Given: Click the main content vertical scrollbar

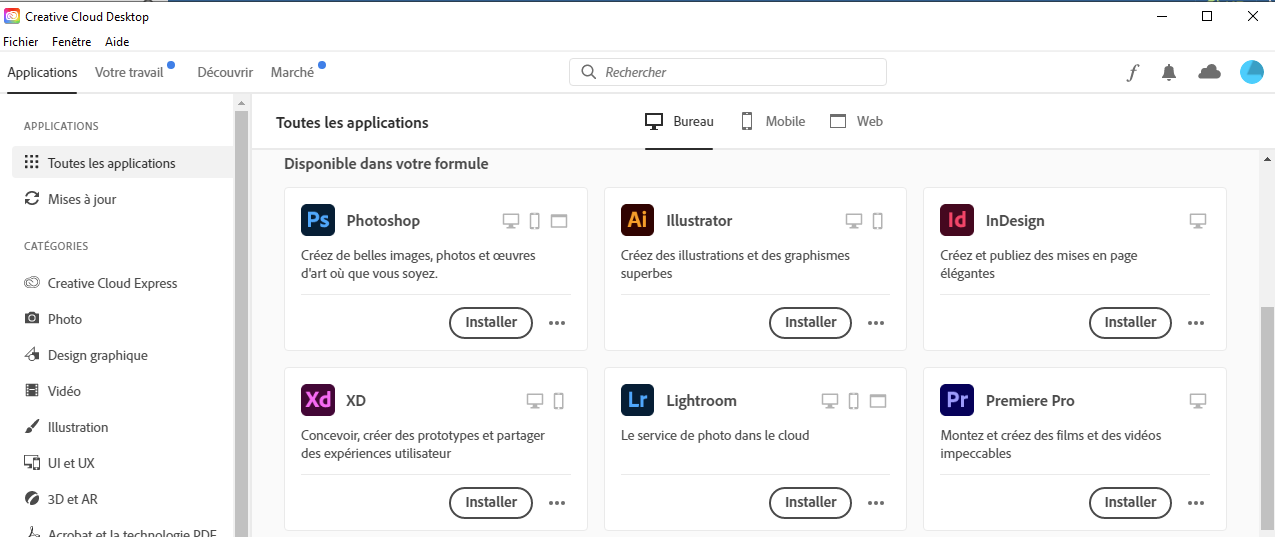Looking at the screenshot, I should coord(1267,420).
